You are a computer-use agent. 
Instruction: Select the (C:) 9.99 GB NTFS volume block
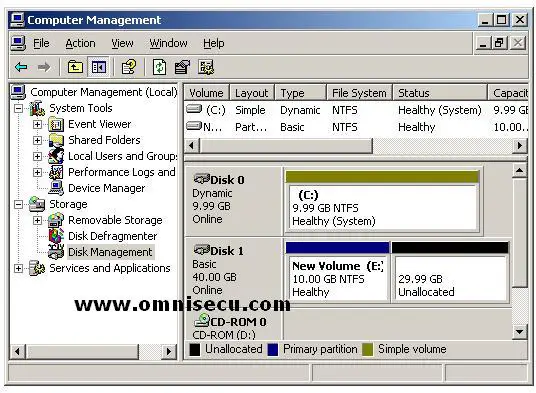(x=382, y=201)
